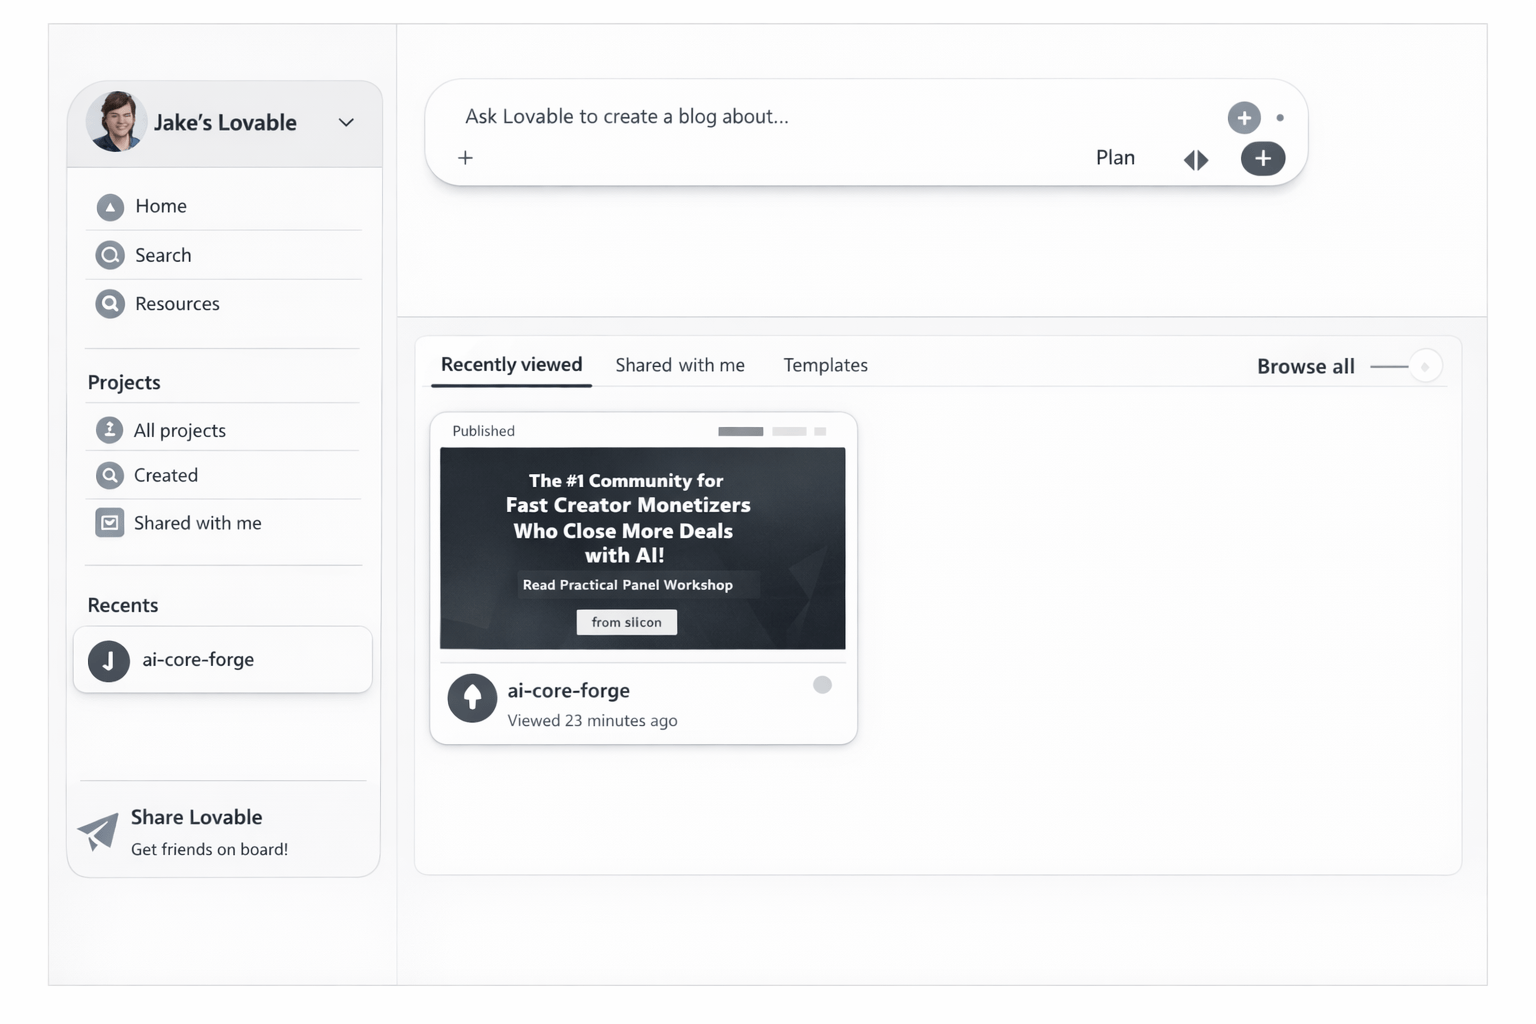Screen dimensions: 1536x1024
Task: Expand options with the gray circular plus
Action: [x=1244, y=117]
